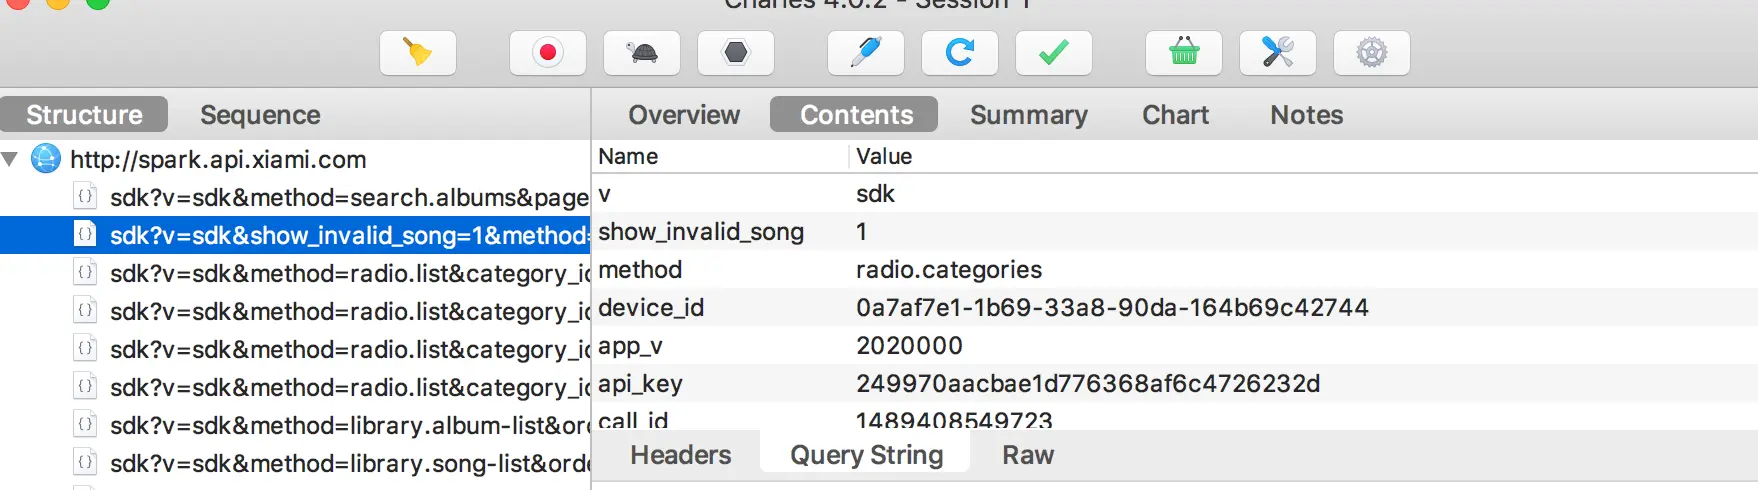The height and width of the screenshot is (490, 1758).
Task: Select the app_v parameter name
Action: (630, 346)
